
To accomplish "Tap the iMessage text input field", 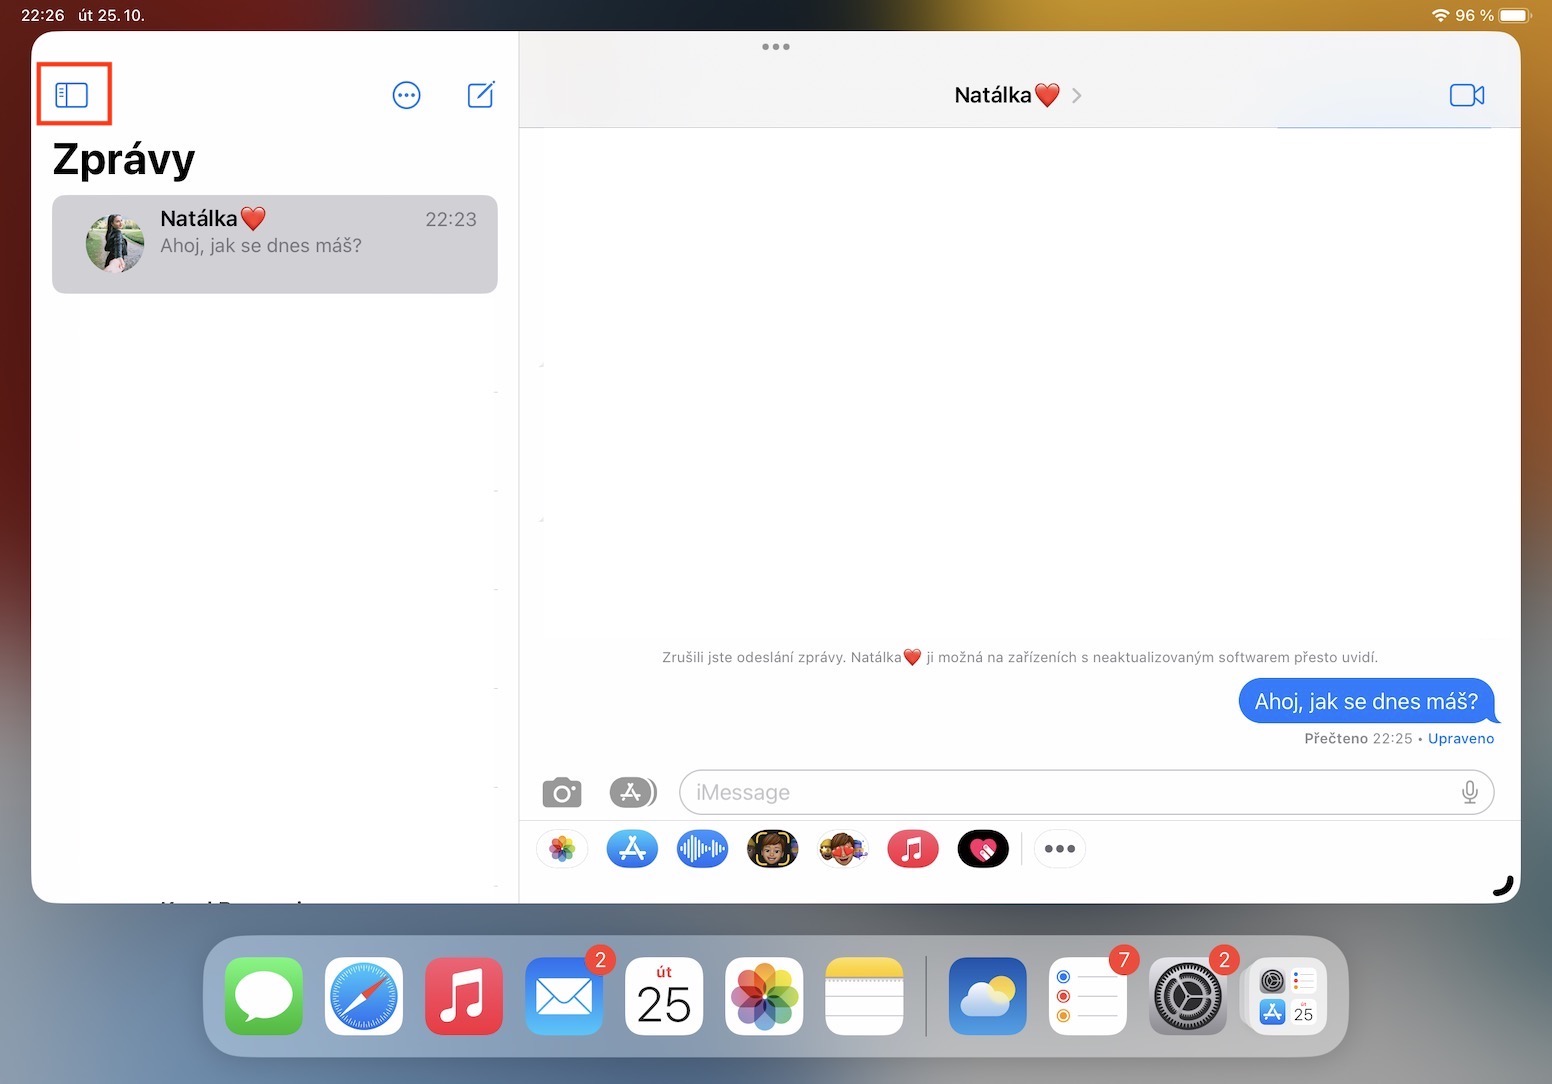I will pyautogui.click(x=1086, y=792).
